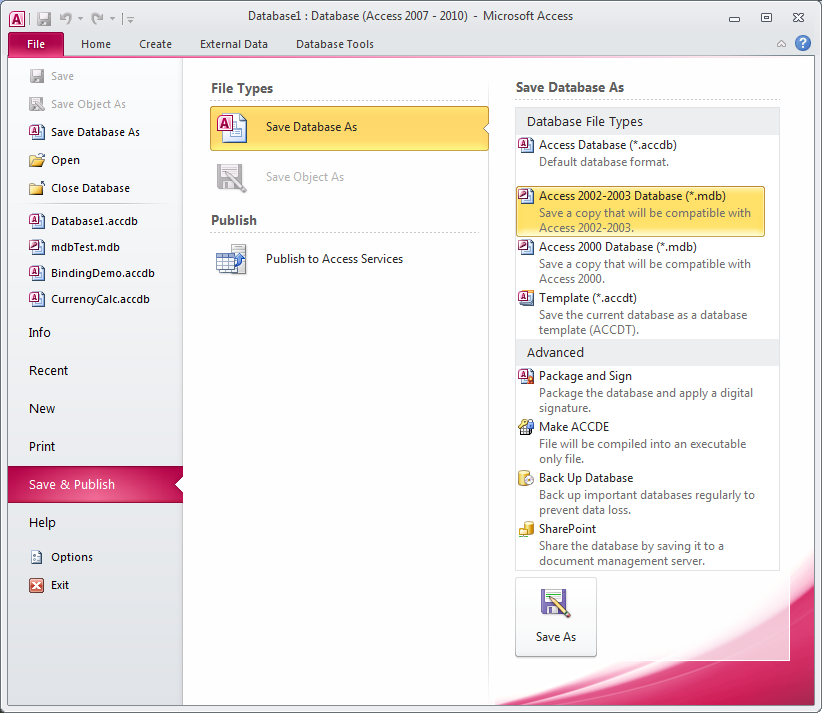Select the Make ACCDE option icon
822x713 pixels.
(526, 426)
